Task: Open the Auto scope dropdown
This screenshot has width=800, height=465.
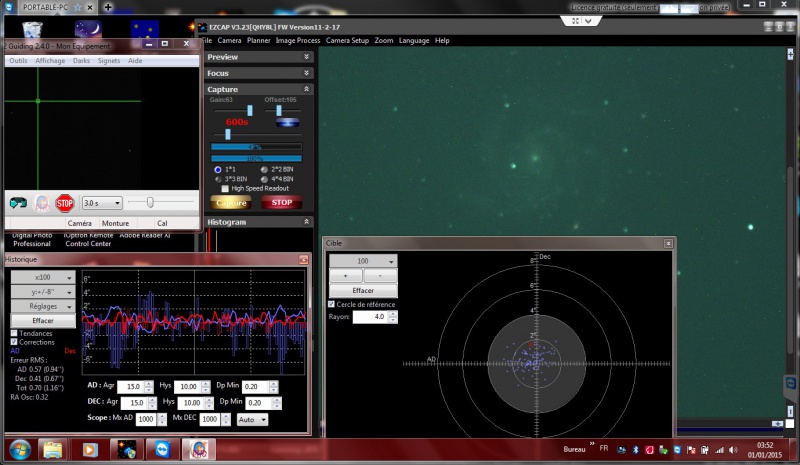Action: [252, 420]
